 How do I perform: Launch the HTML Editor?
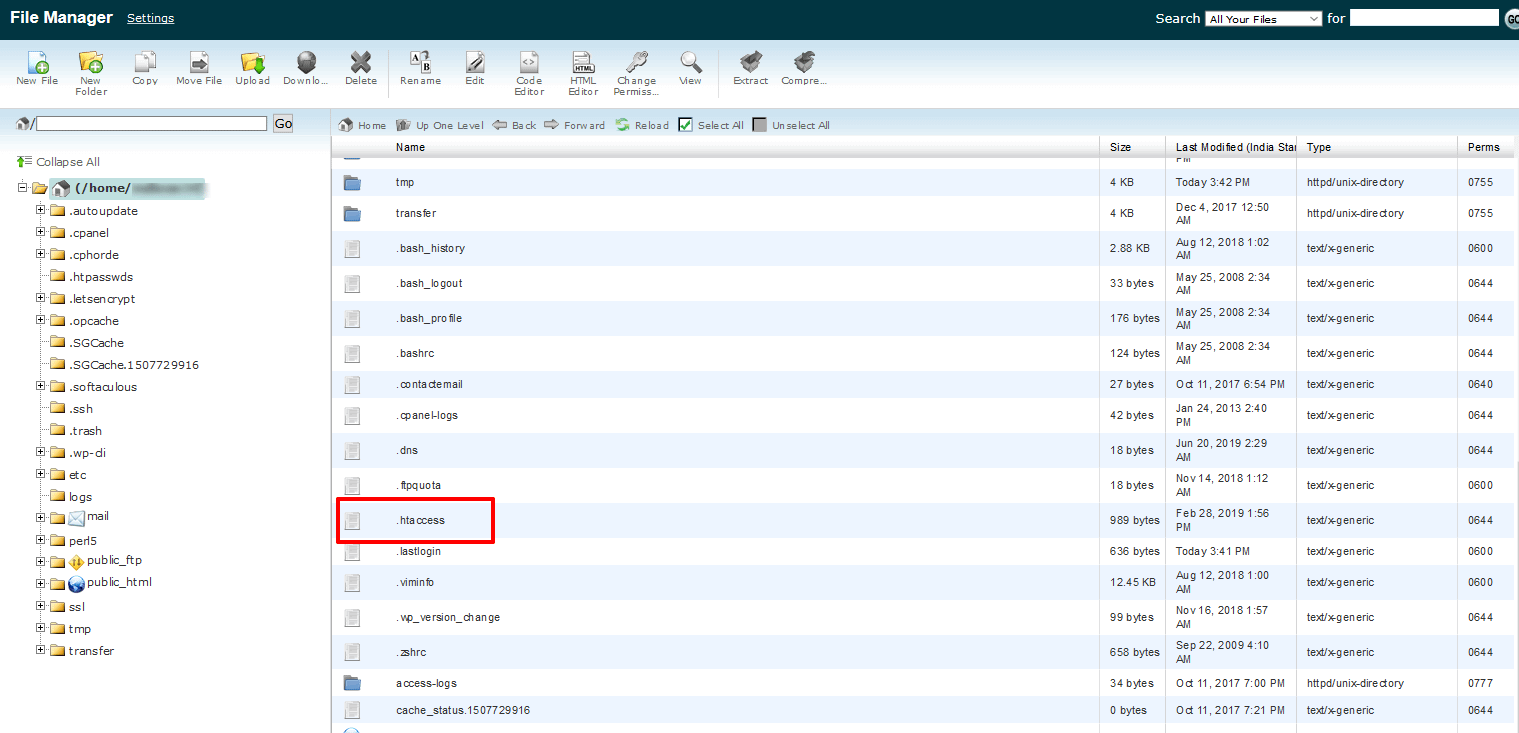(x=583, y=62)
